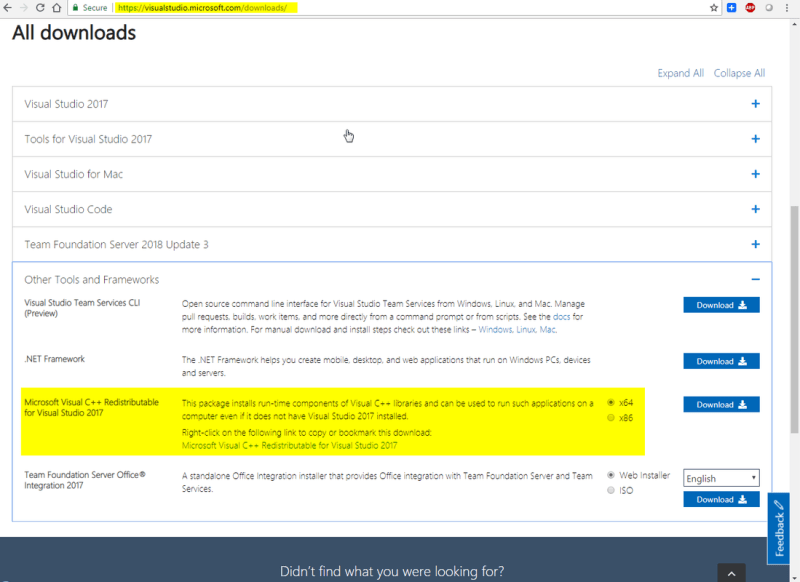800x582 pixels.
Task: Click 'Visual Studio Team Services CLI (Preview)' label
Action: [x=82, y=308]
